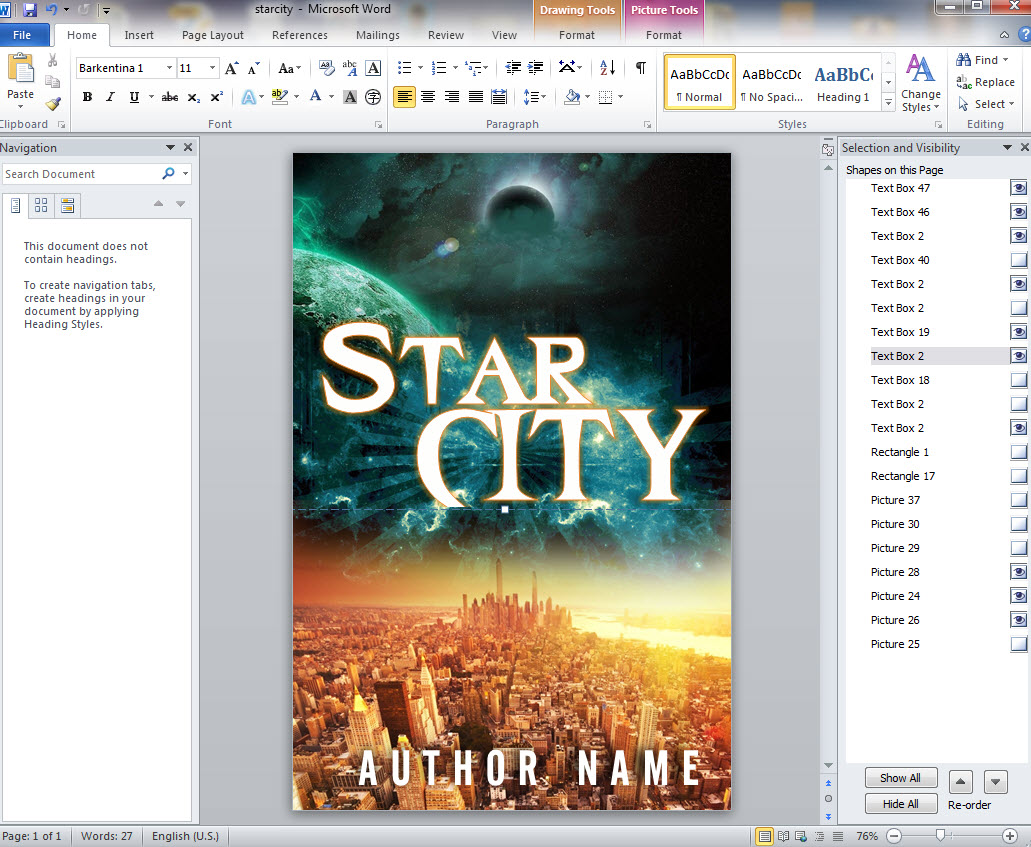The image size is (1031, 847).
Task: Toggle visibility of Picture 28
Action: point(1018,572)
